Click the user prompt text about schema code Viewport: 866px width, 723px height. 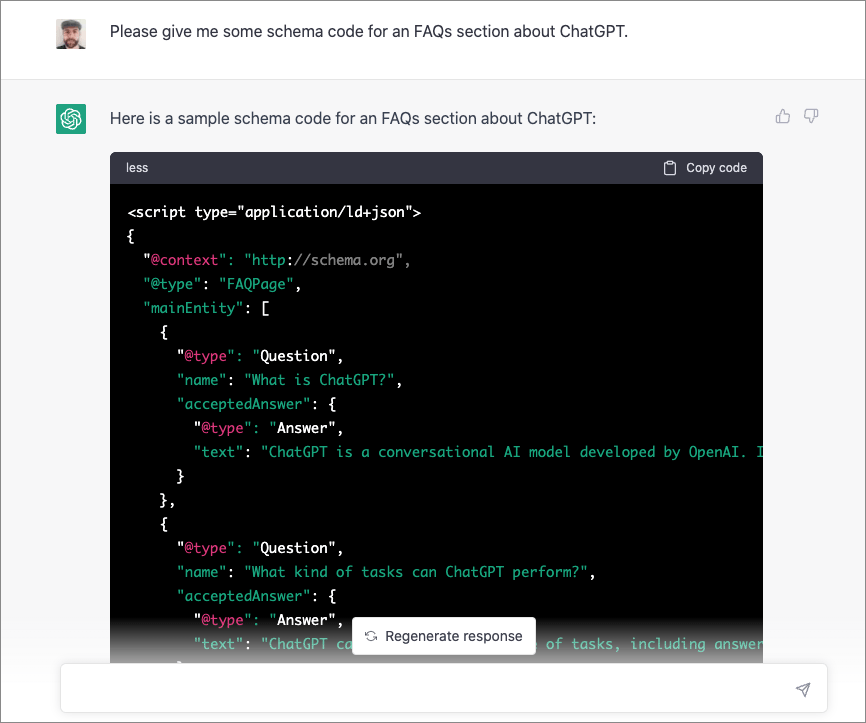coord(369,31)
